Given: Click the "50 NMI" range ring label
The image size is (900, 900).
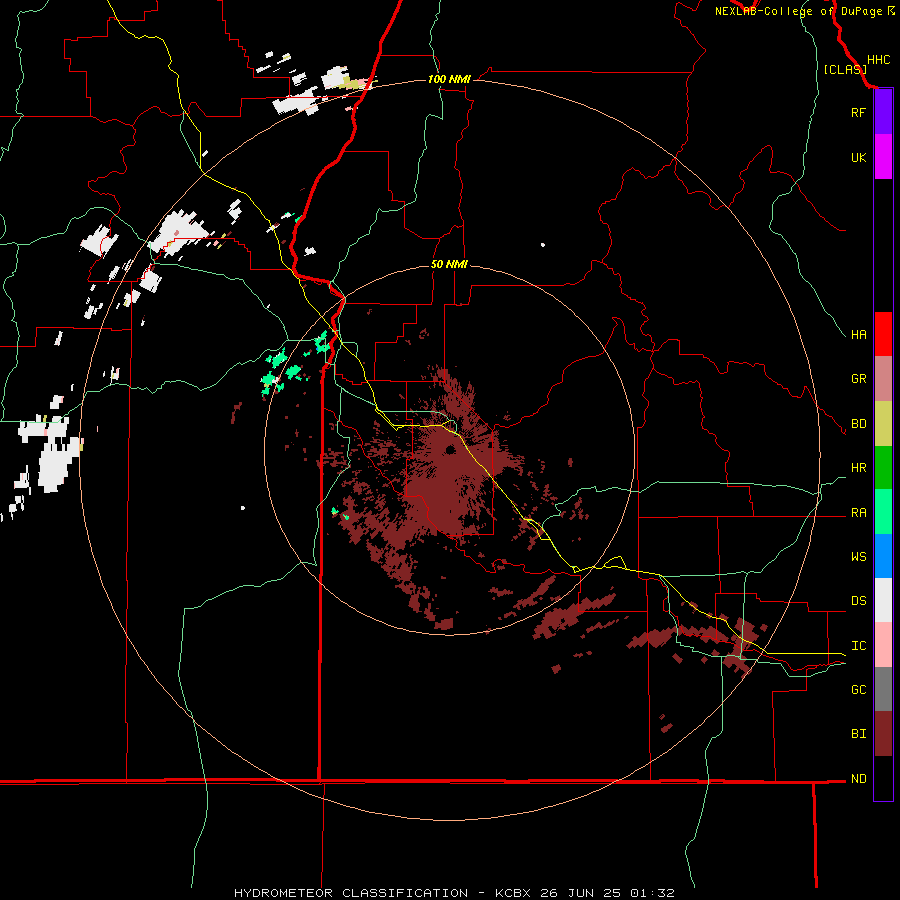Looking at the screenshot, I should pos(449,264).
